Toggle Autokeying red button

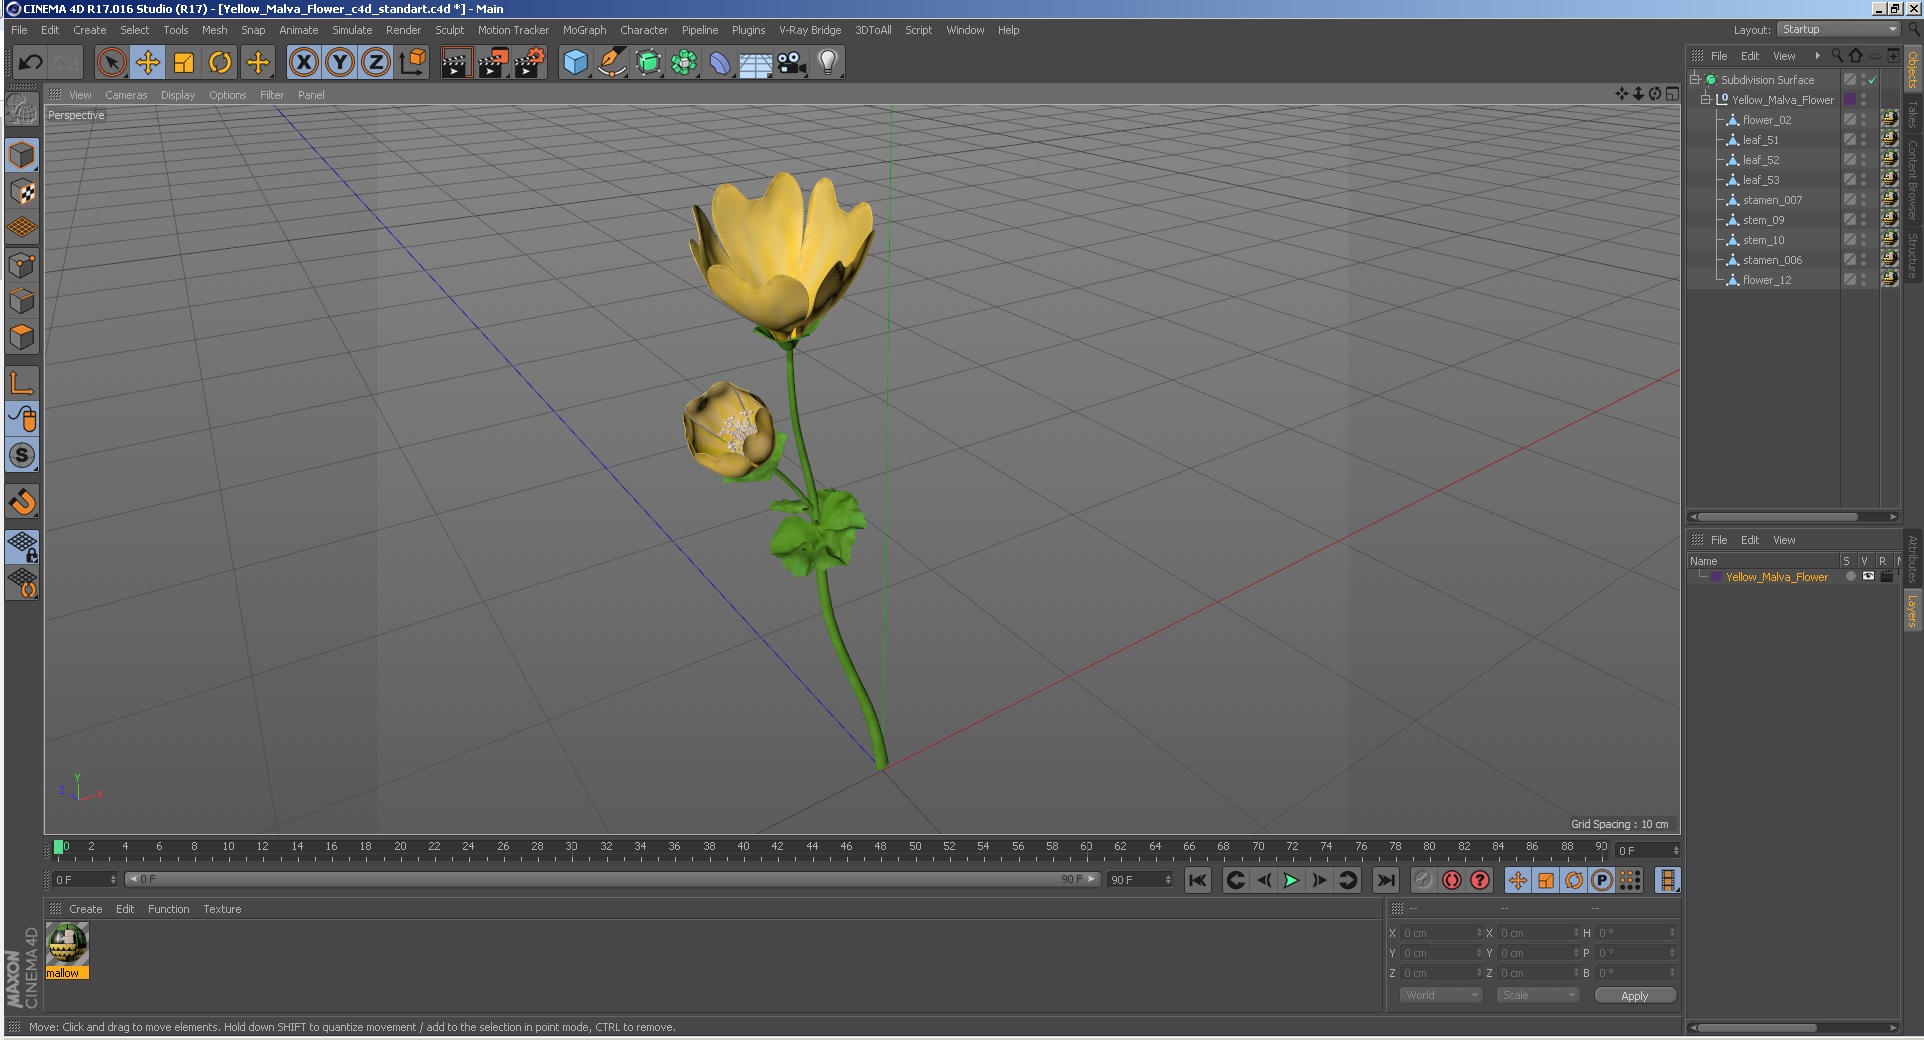[1451, 880]
